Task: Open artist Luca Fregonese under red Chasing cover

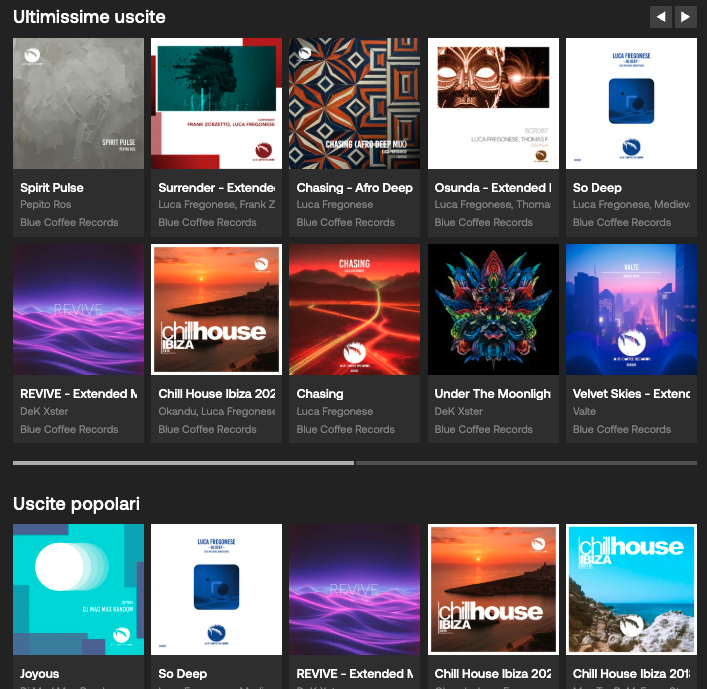Action: point(335,411)
